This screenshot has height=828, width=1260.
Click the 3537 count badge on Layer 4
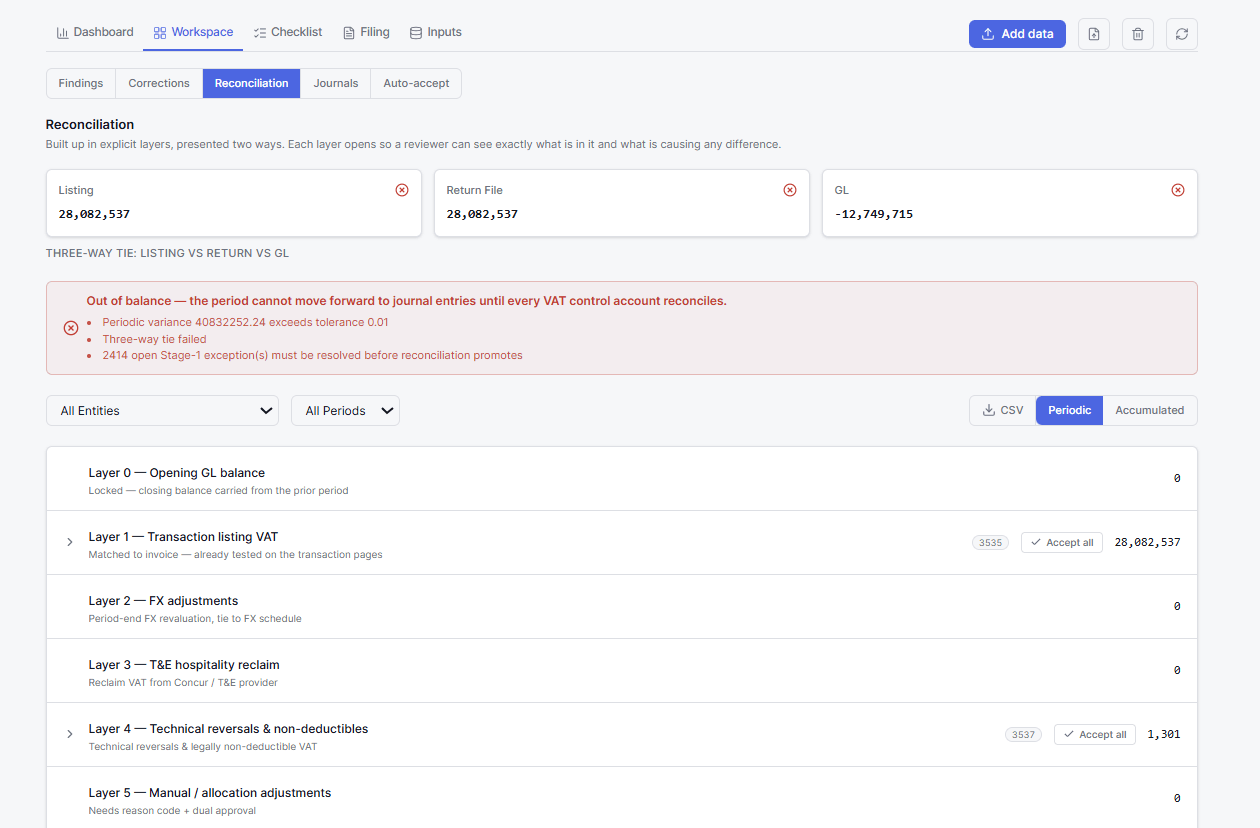coord(1023,735)
